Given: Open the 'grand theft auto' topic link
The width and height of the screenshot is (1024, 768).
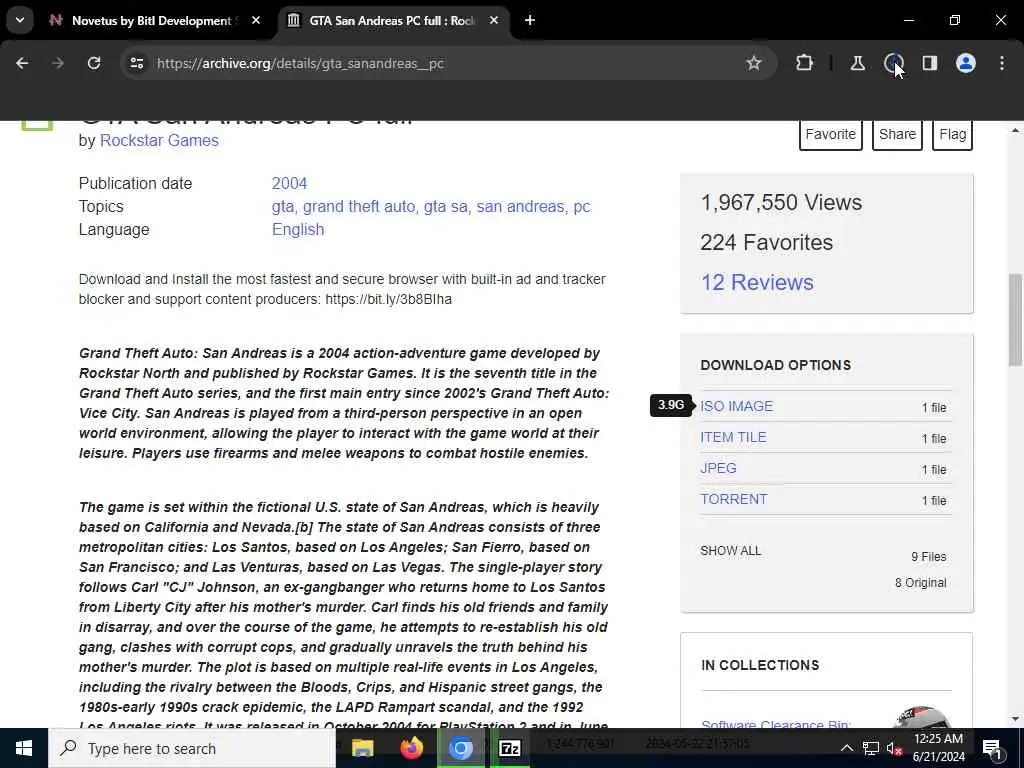Looking at the screenshot, I should click(359, 207).
